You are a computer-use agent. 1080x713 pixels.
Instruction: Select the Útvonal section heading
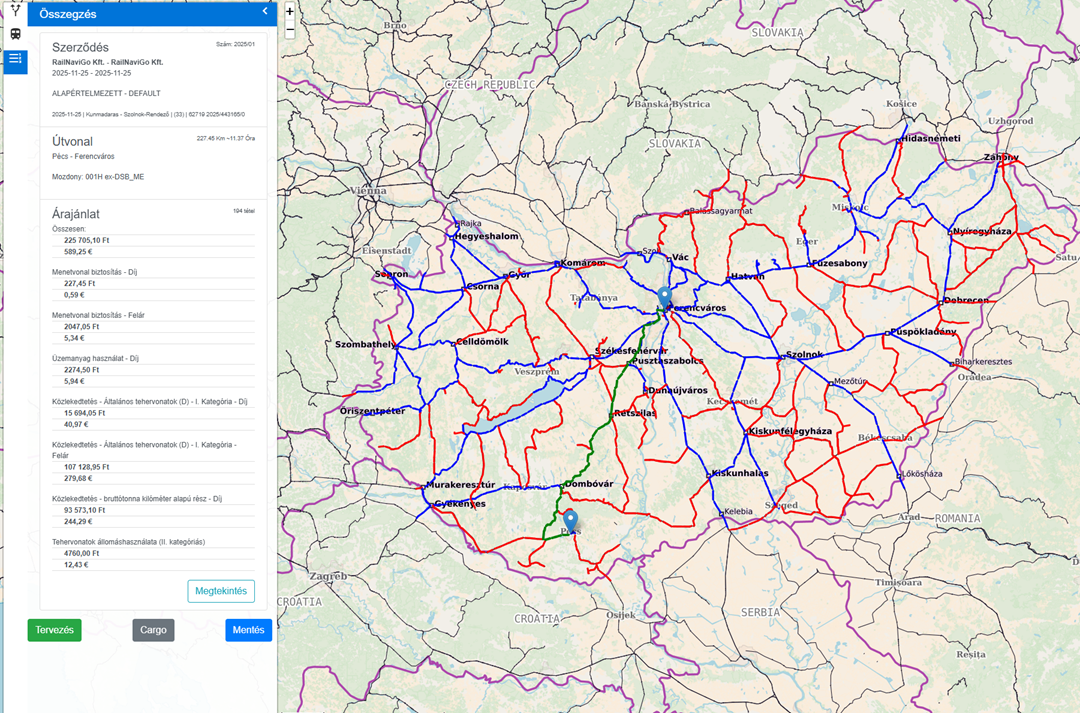pos(72,142)
